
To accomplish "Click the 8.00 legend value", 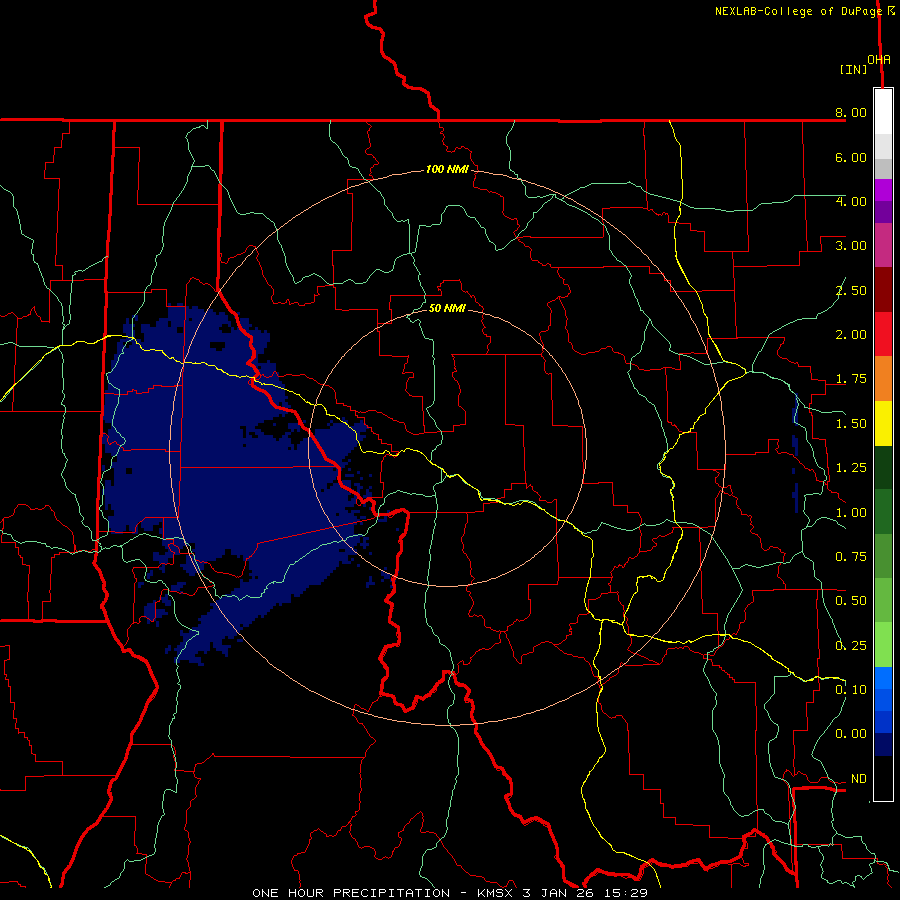I will tap(851, 112).
